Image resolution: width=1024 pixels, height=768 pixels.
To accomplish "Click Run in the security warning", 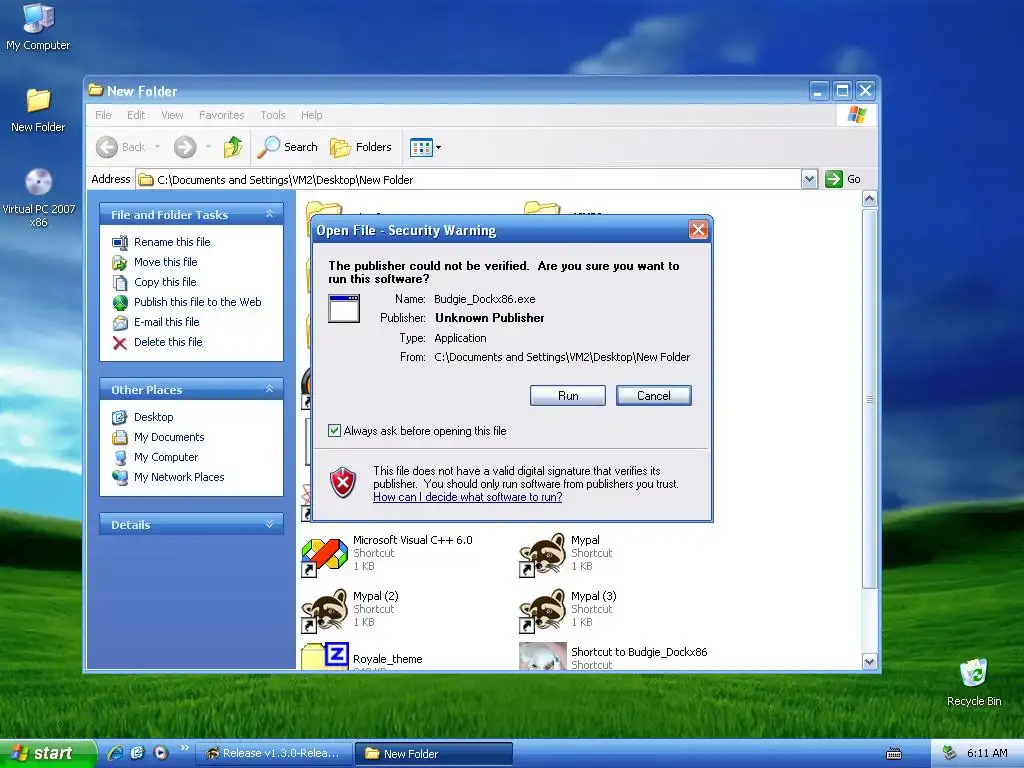I will (568, 396).
